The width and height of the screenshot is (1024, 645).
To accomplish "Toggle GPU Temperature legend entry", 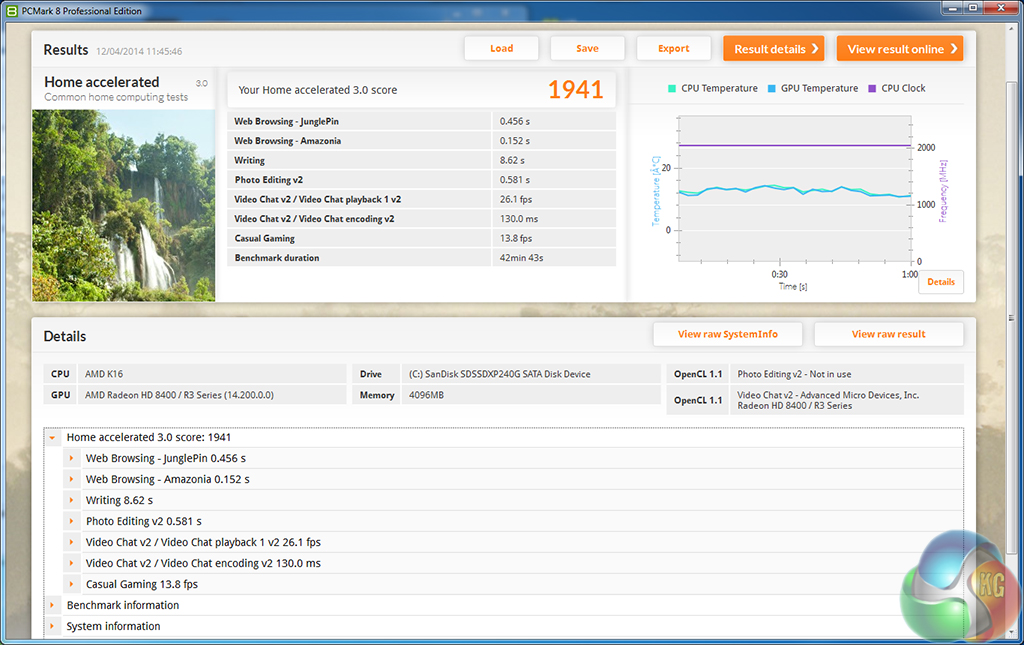I will [814, 89].
